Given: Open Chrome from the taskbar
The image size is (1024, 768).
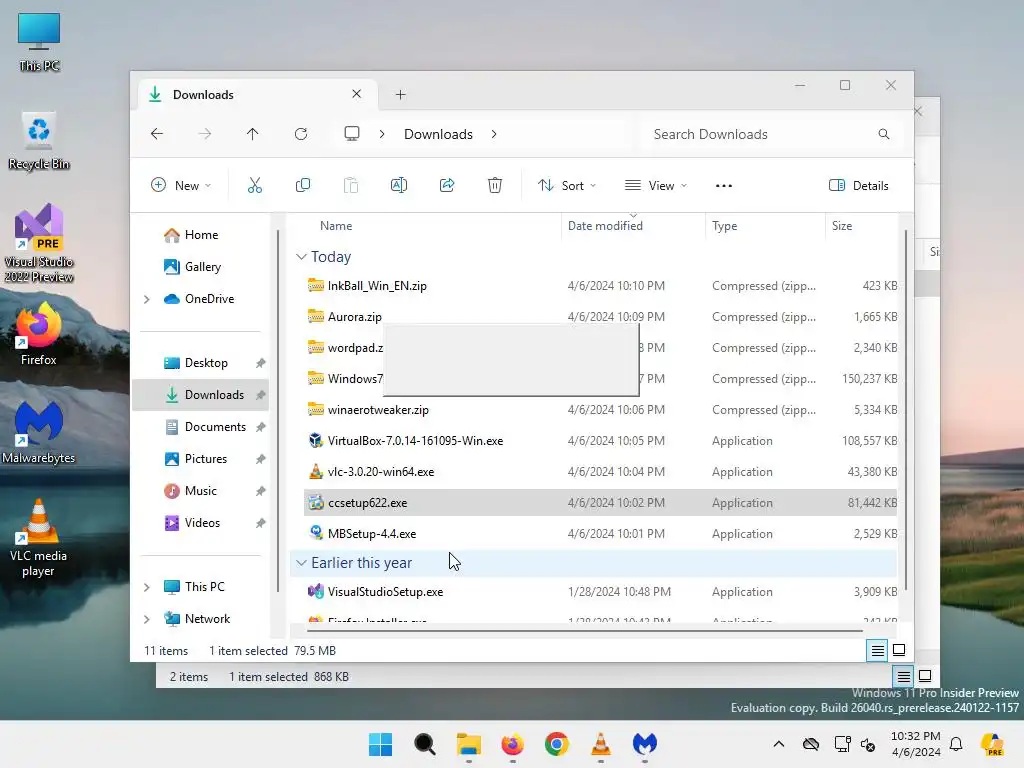Looking at the screenshot, I should tap(556, 744).
